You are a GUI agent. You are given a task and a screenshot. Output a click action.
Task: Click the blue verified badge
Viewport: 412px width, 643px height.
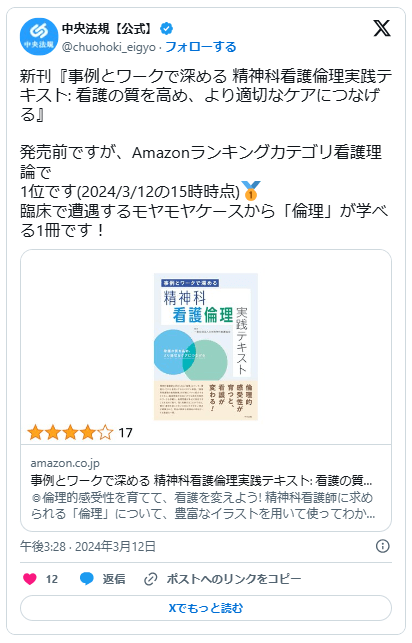[x=166, y=29]
